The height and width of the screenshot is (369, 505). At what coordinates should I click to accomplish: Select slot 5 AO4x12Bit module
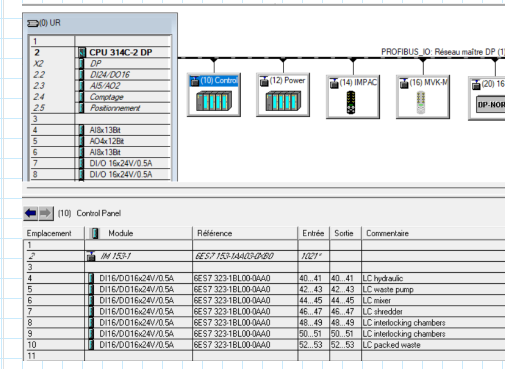pos(100,141)
